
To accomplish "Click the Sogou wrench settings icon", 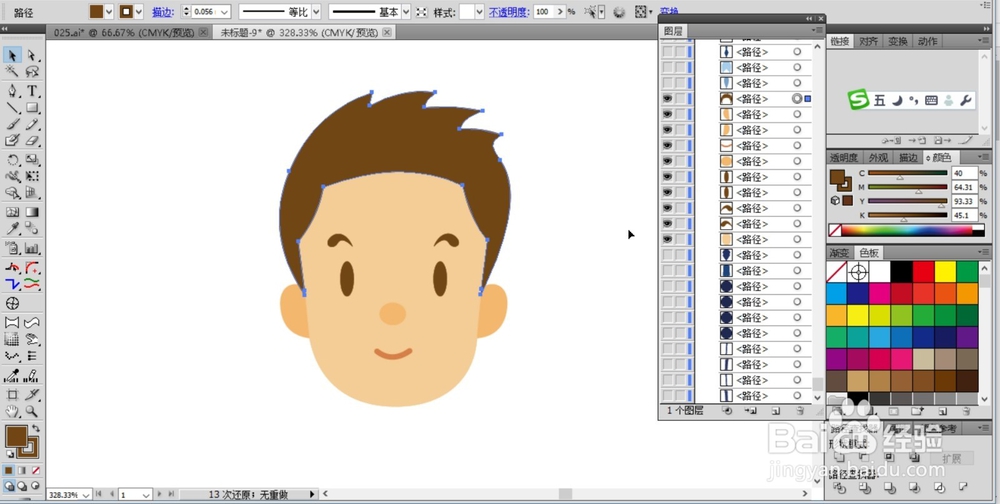I will [966, 100].
